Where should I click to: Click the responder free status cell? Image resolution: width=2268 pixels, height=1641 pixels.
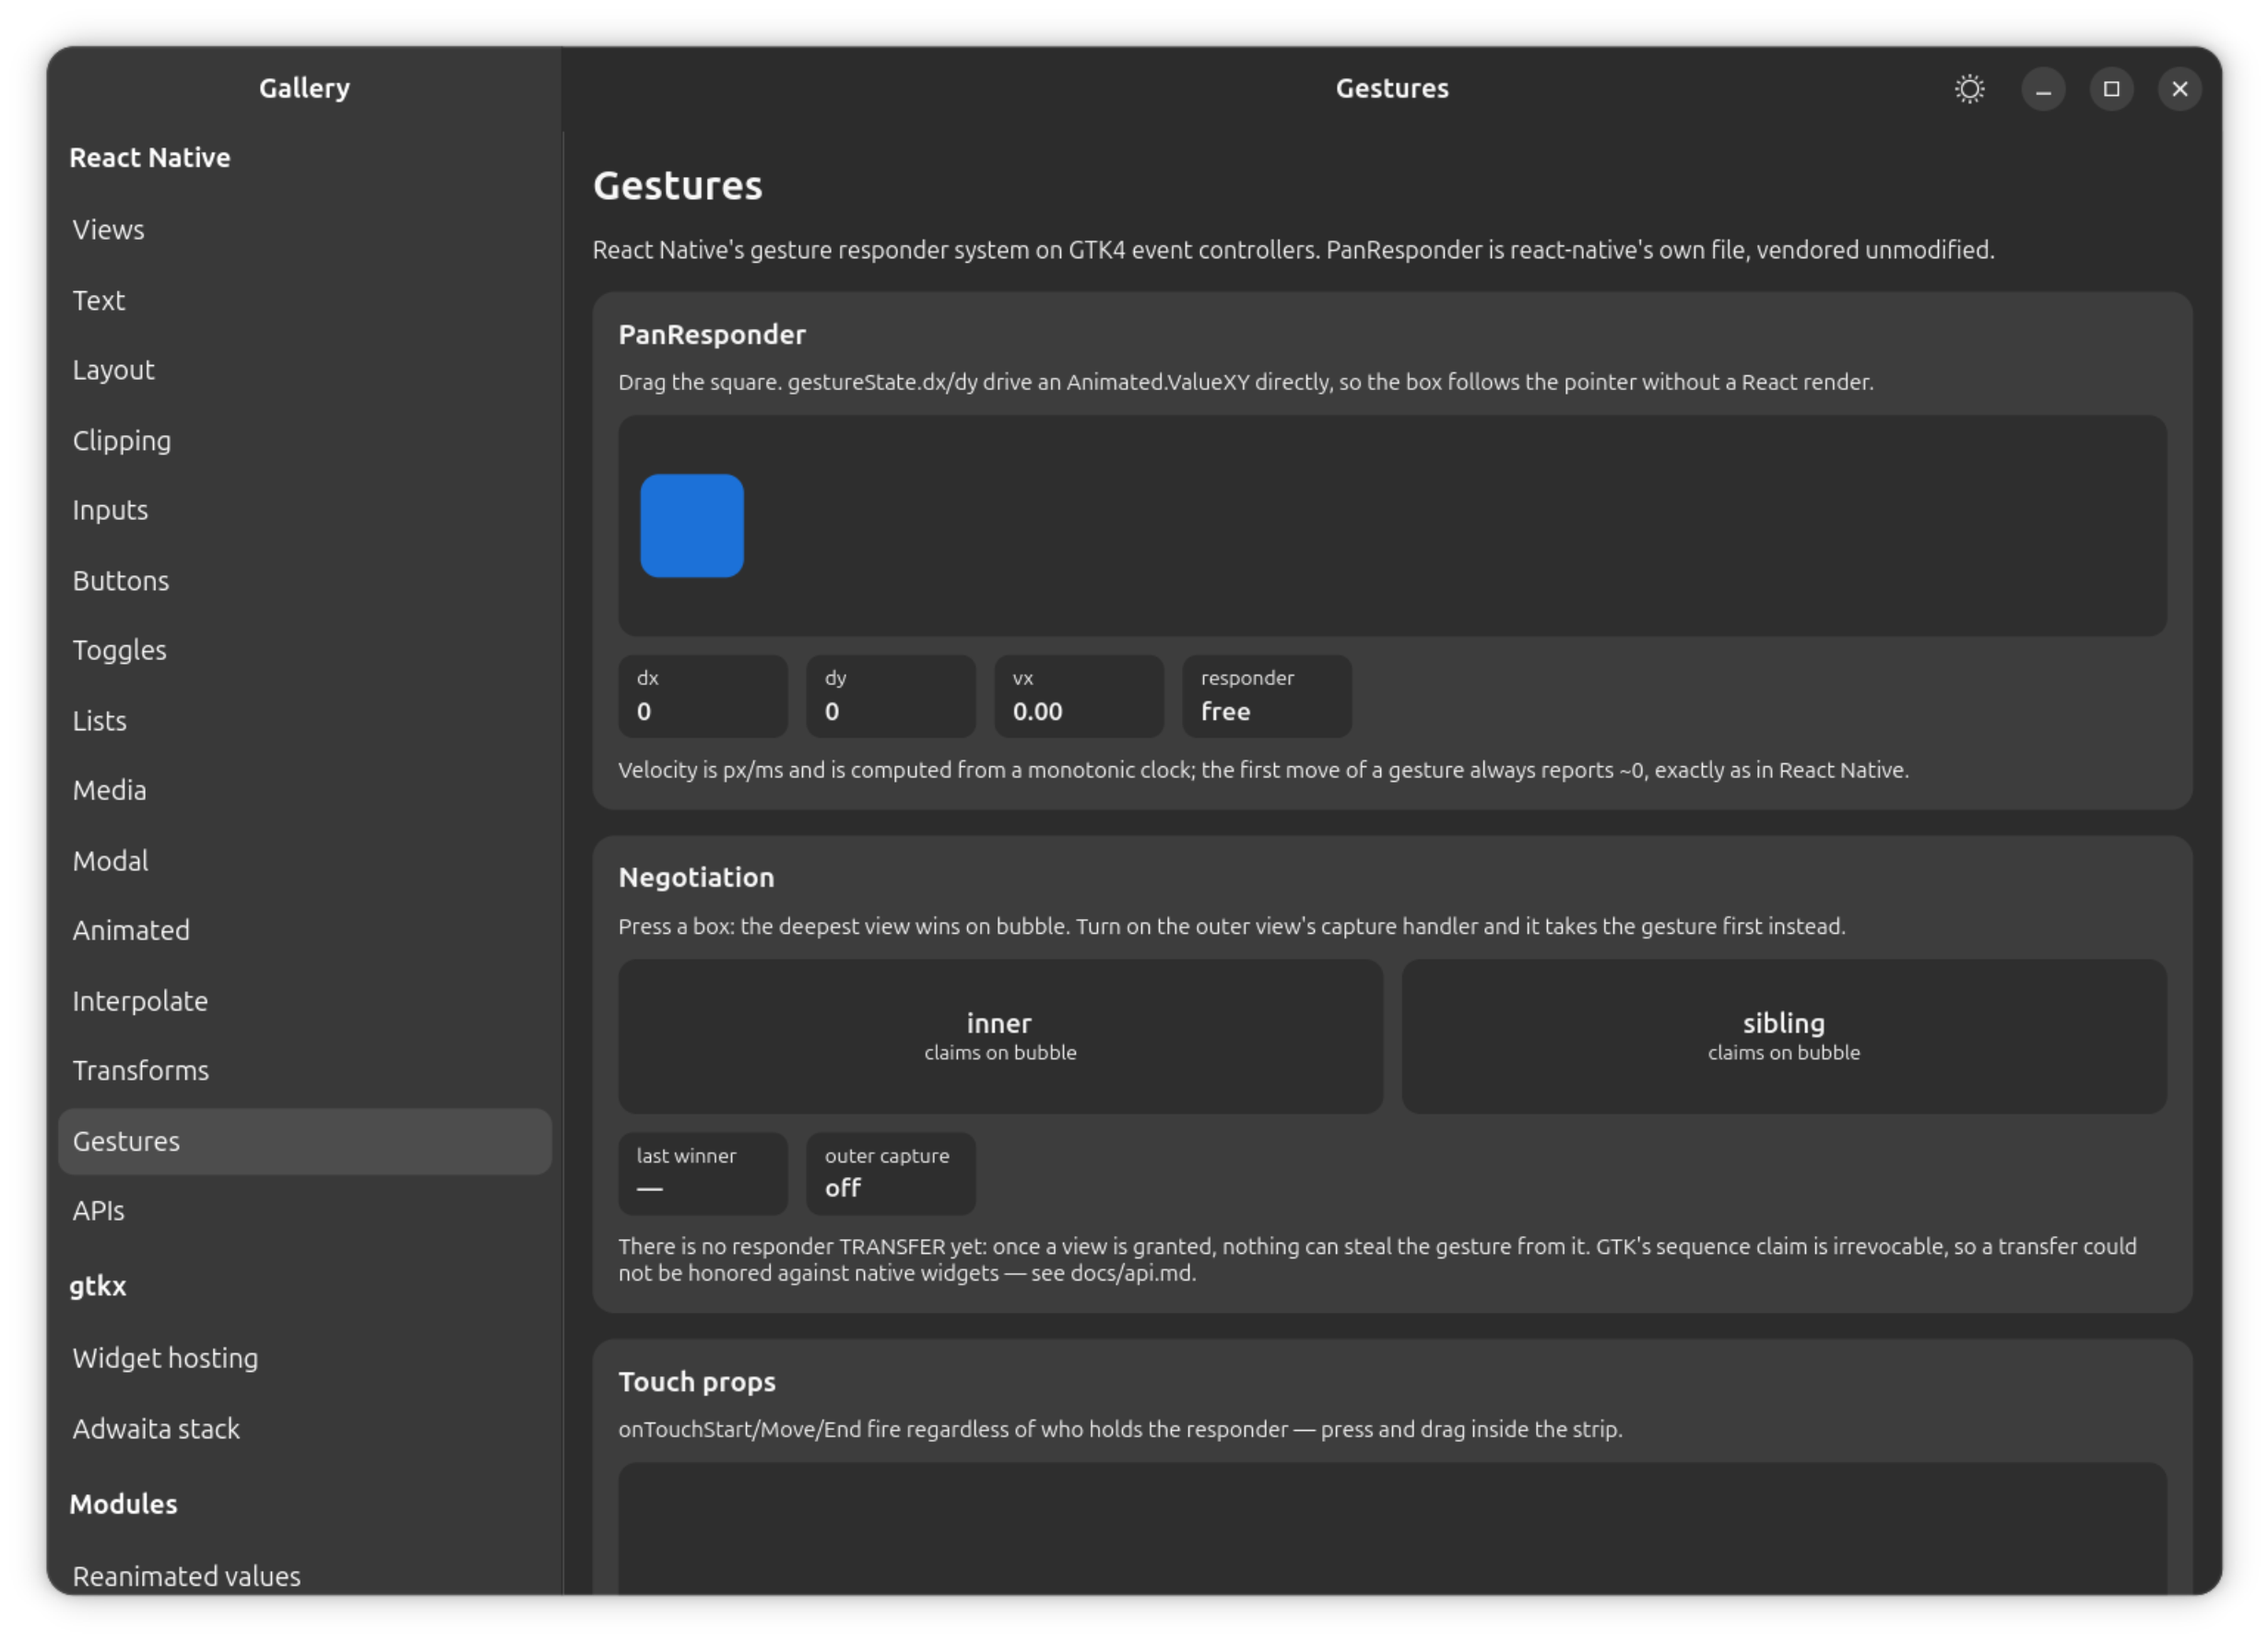point(1267,696)
